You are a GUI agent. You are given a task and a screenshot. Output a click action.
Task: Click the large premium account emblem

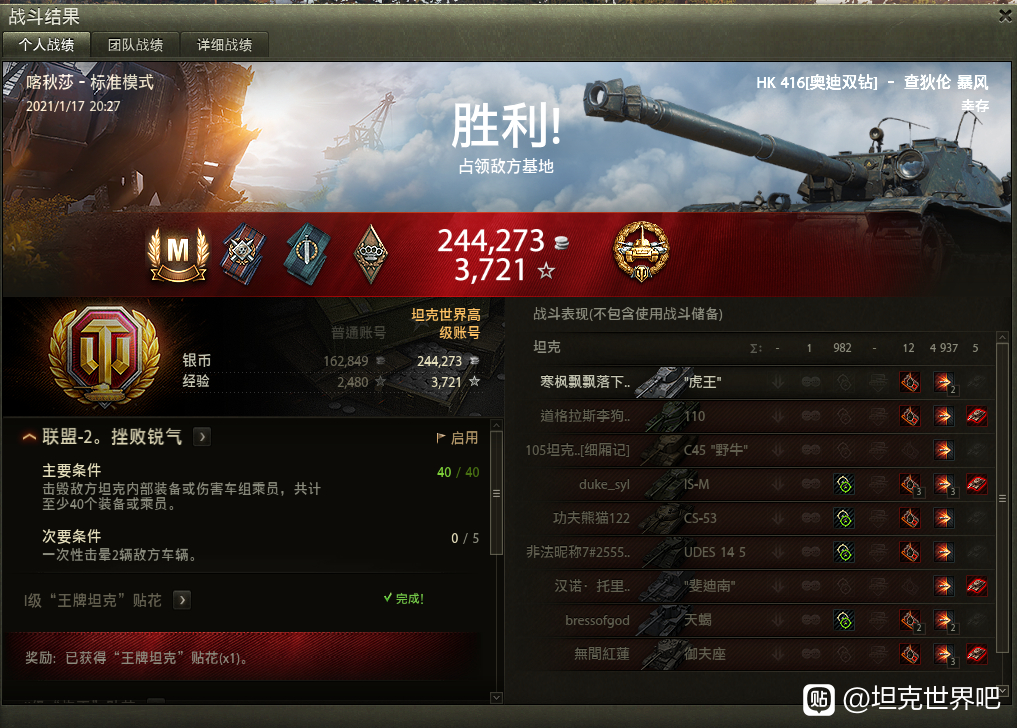tap(104, 356)
